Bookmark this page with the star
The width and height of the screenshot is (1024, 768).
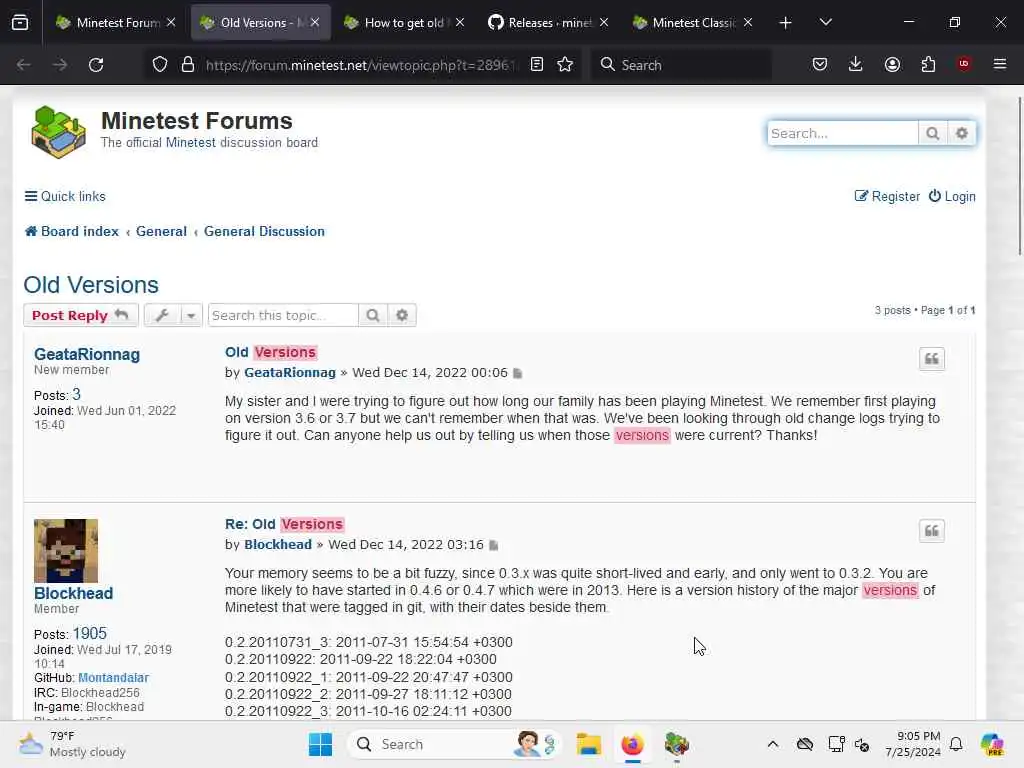(x=566, y=65)
